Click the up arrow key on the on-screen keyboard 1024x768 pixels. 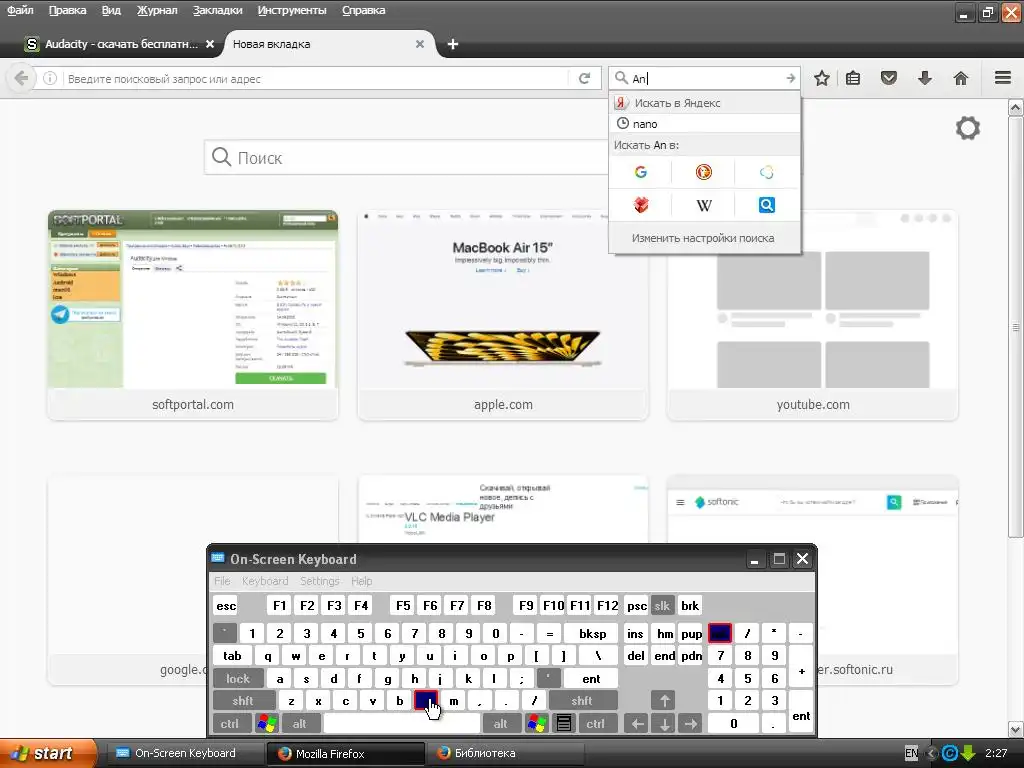664,701
